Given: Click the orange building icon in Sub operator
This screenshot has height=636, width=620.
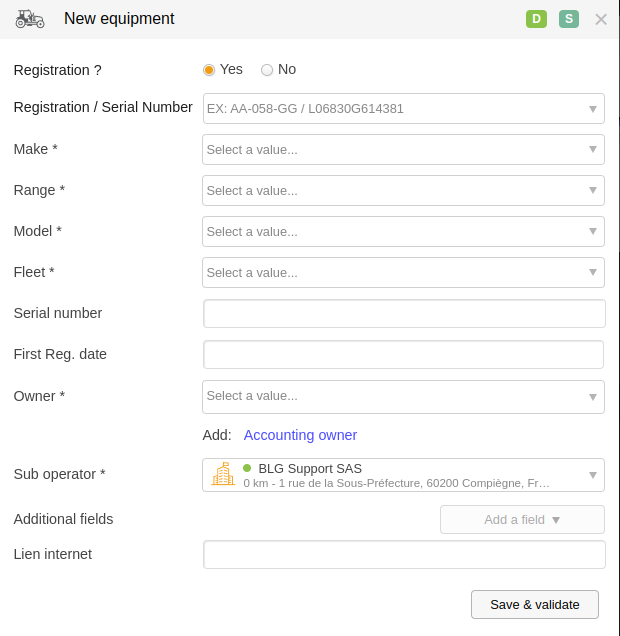Looking at the screenshot, I should (x=223, y=474).
